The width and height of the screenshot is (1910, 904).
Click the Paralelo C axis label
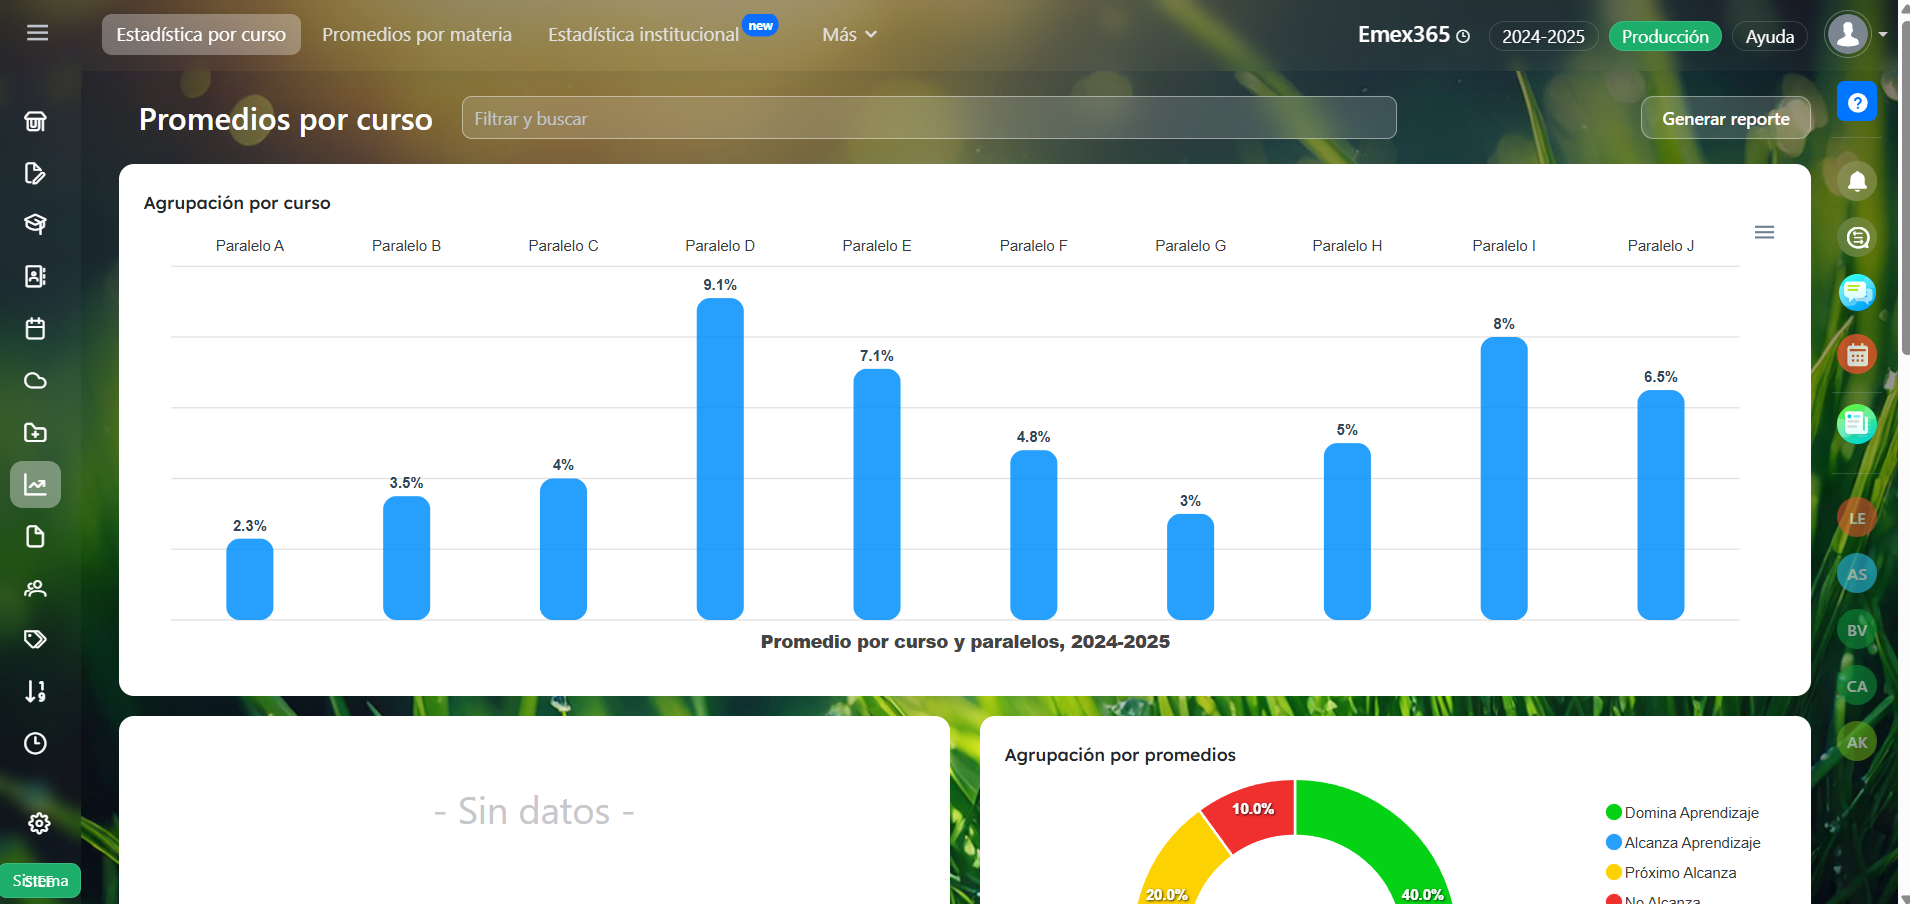(x=563, y=246)
